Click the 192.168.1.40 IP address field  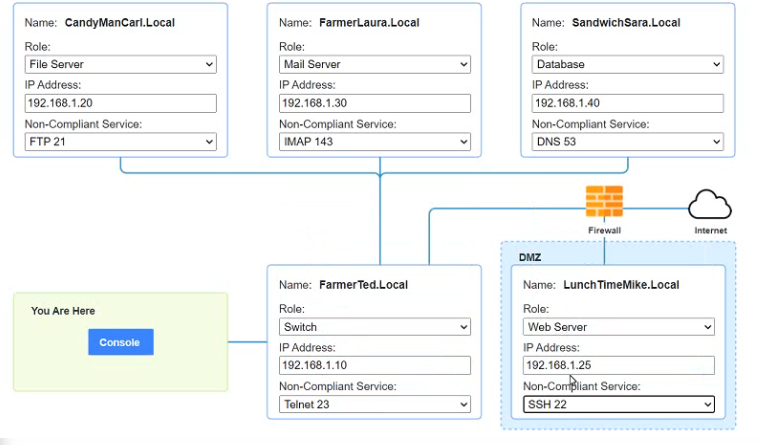(627, 103)
